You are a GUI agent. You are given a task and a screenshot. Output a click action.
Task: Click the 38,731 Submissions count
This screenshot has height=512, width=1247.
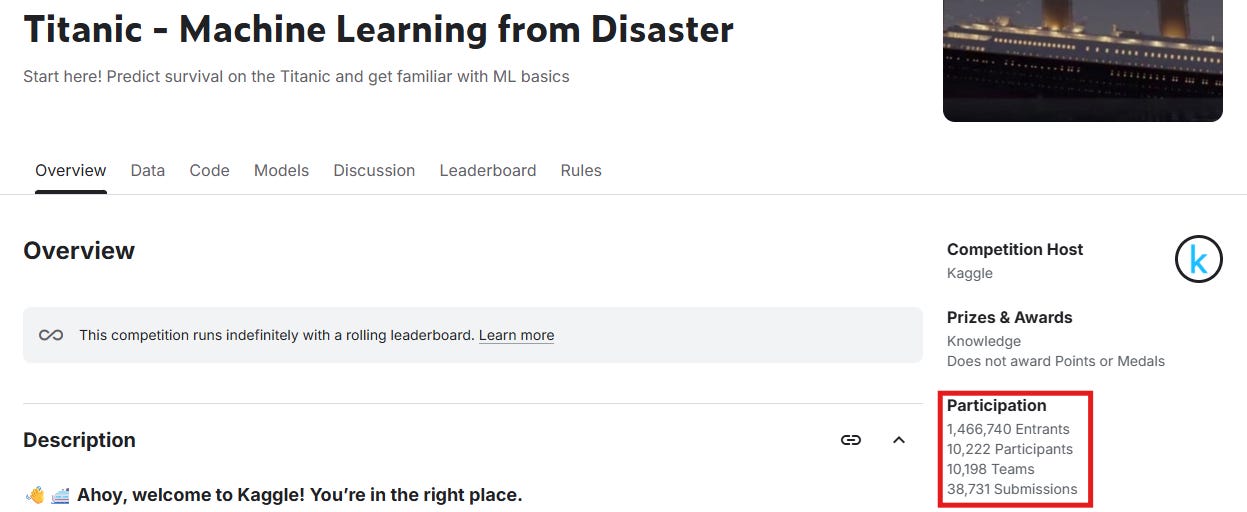(1012, 489)
